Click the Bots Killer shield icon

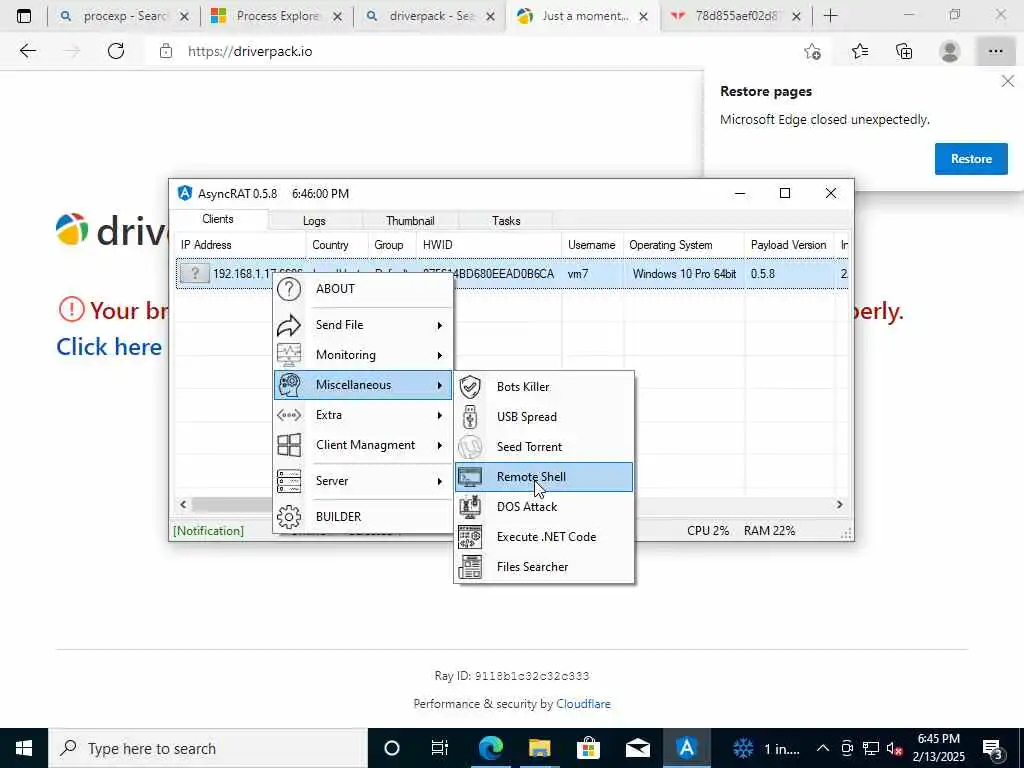470,387
